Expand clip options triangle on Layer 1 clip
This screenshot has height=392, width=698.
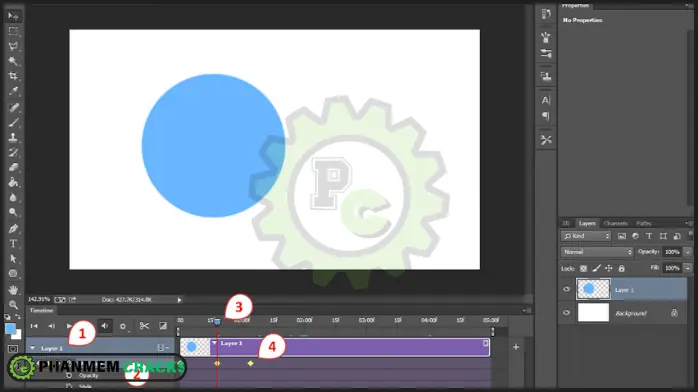pyautogui.click(x=214, y=343)
